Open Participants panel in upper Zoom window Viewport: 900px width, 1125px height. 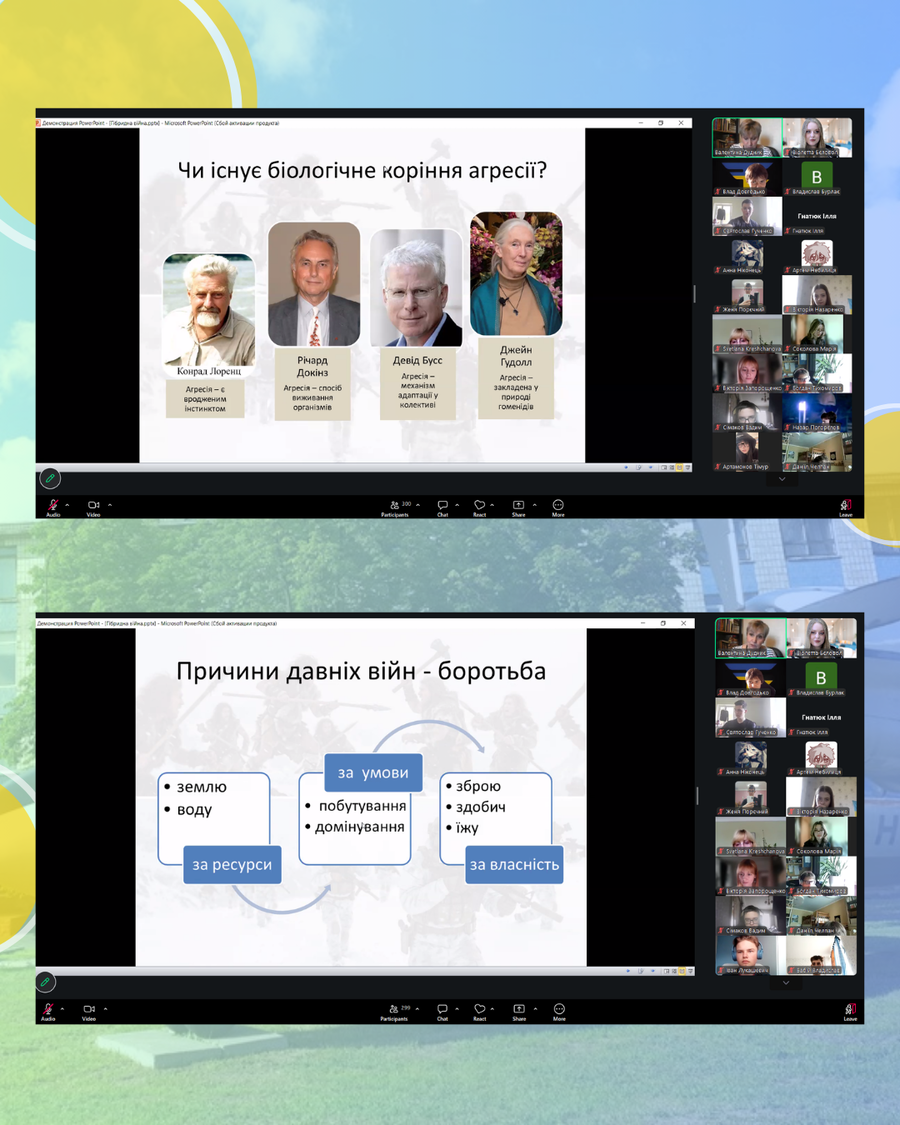[394, 506]
